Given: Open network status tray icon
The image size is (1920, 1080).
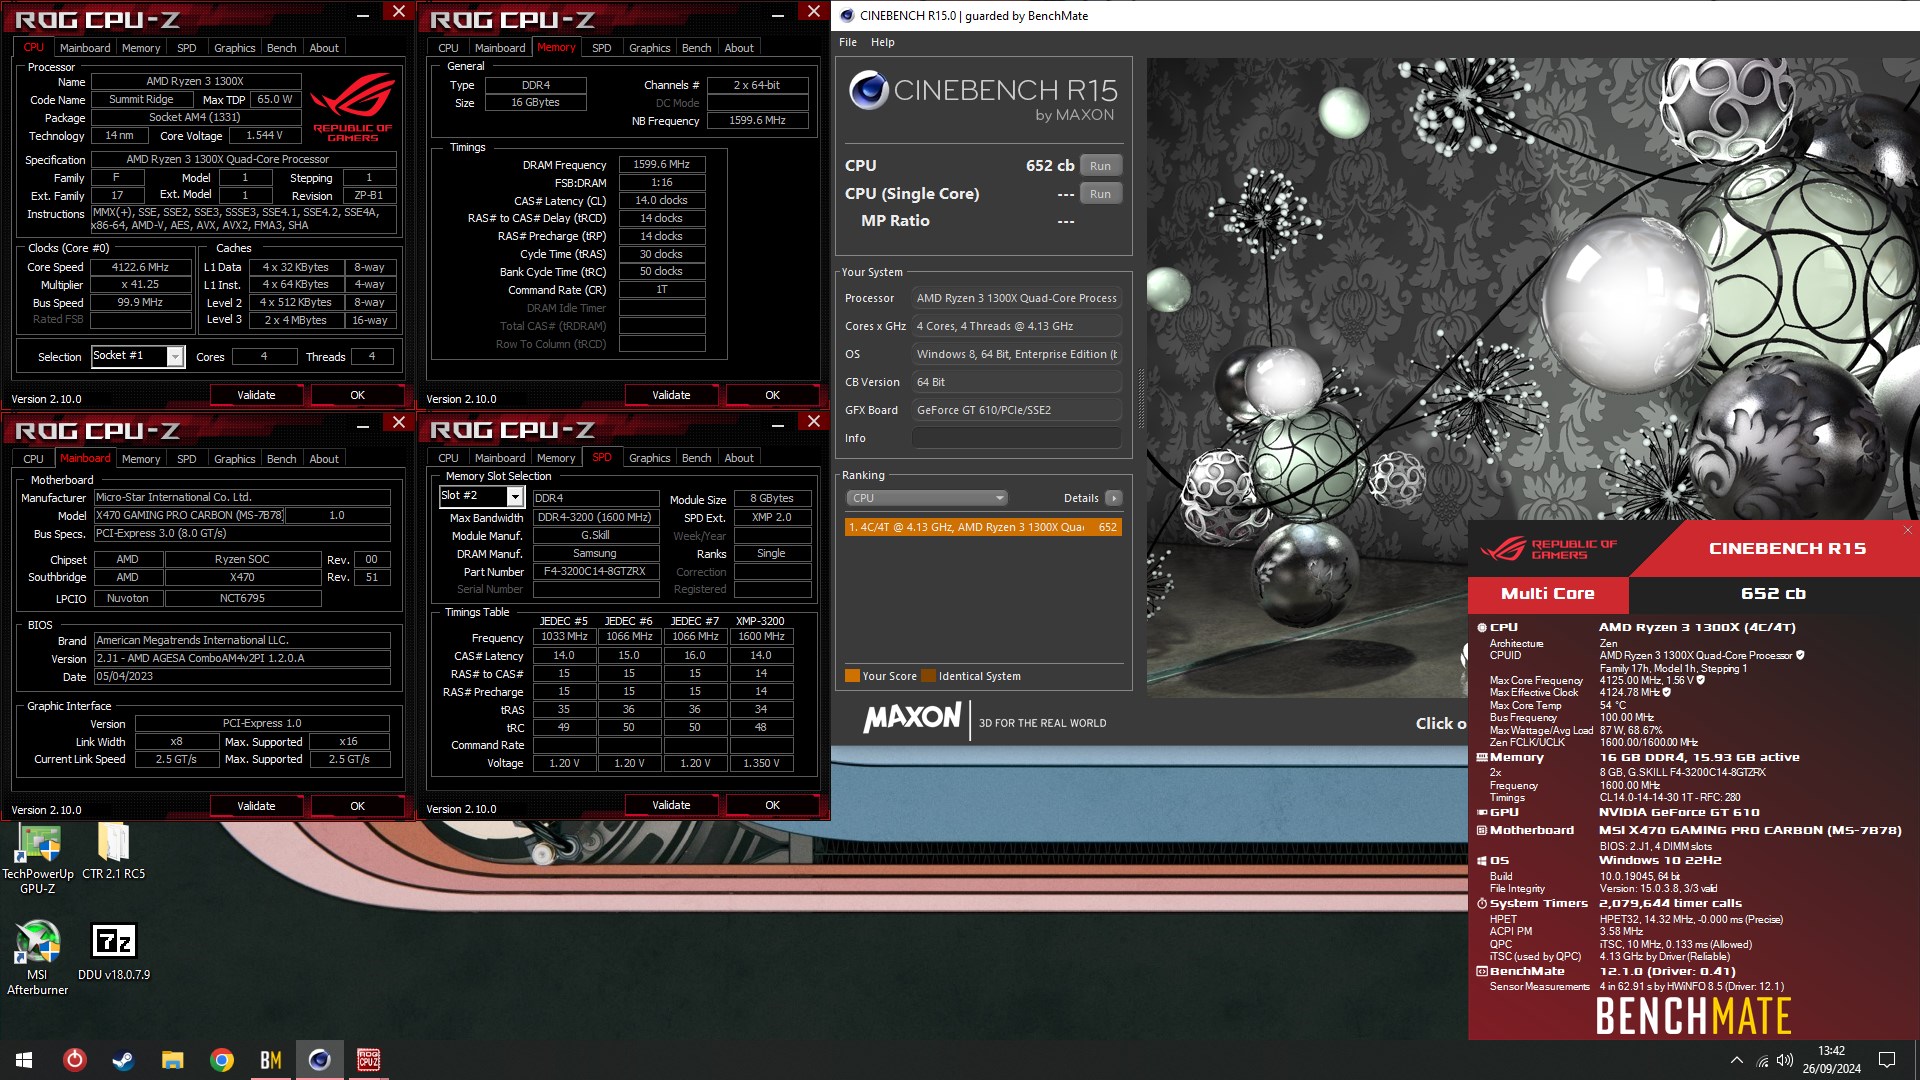Looking at the screenshot, I should [1762, 1060].
